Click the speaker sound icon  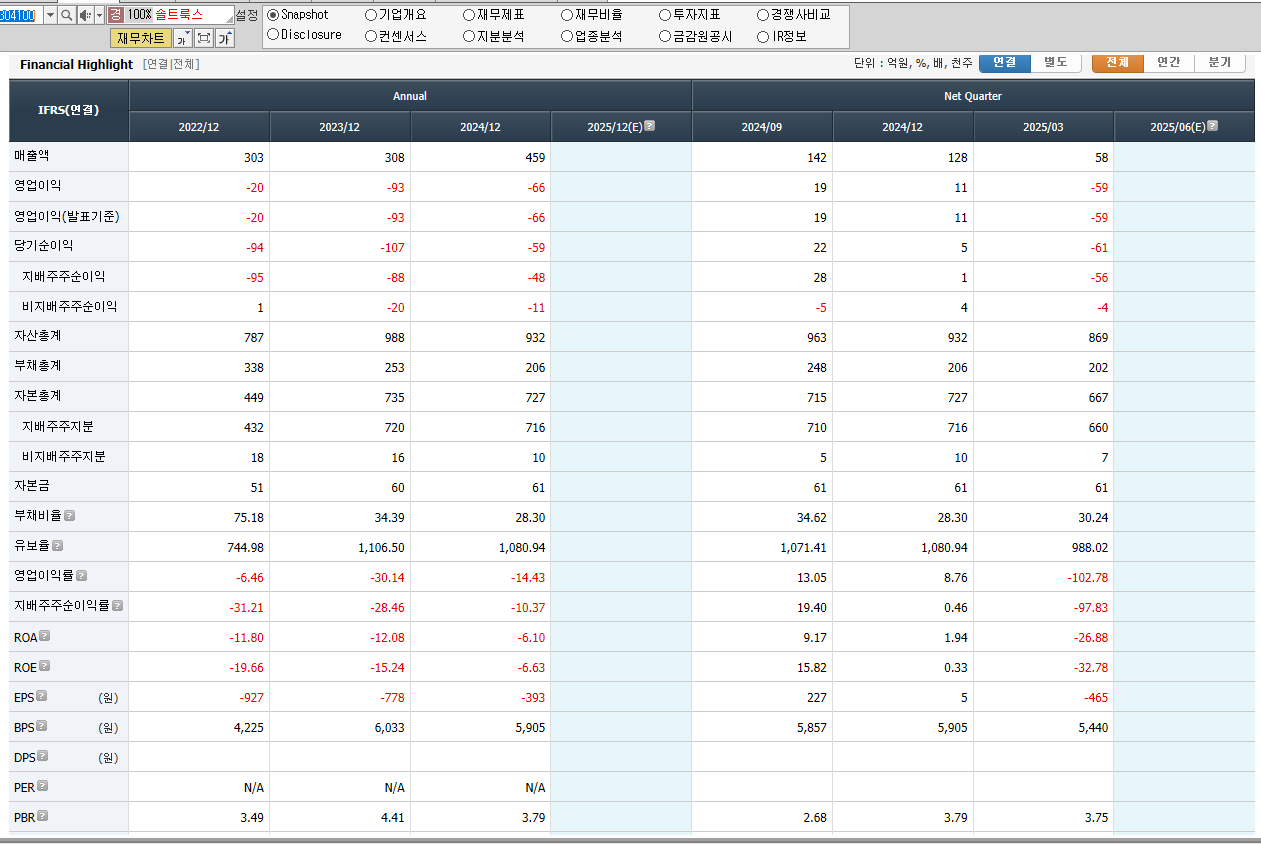(x=85, y=15)
